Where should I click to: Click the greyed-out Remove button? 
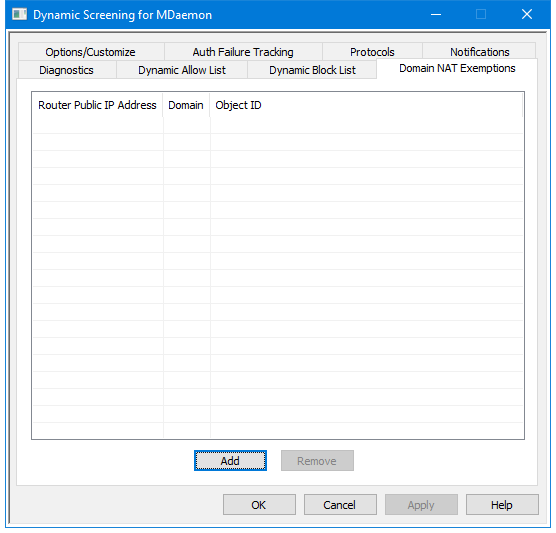click(x=317, y=461)
